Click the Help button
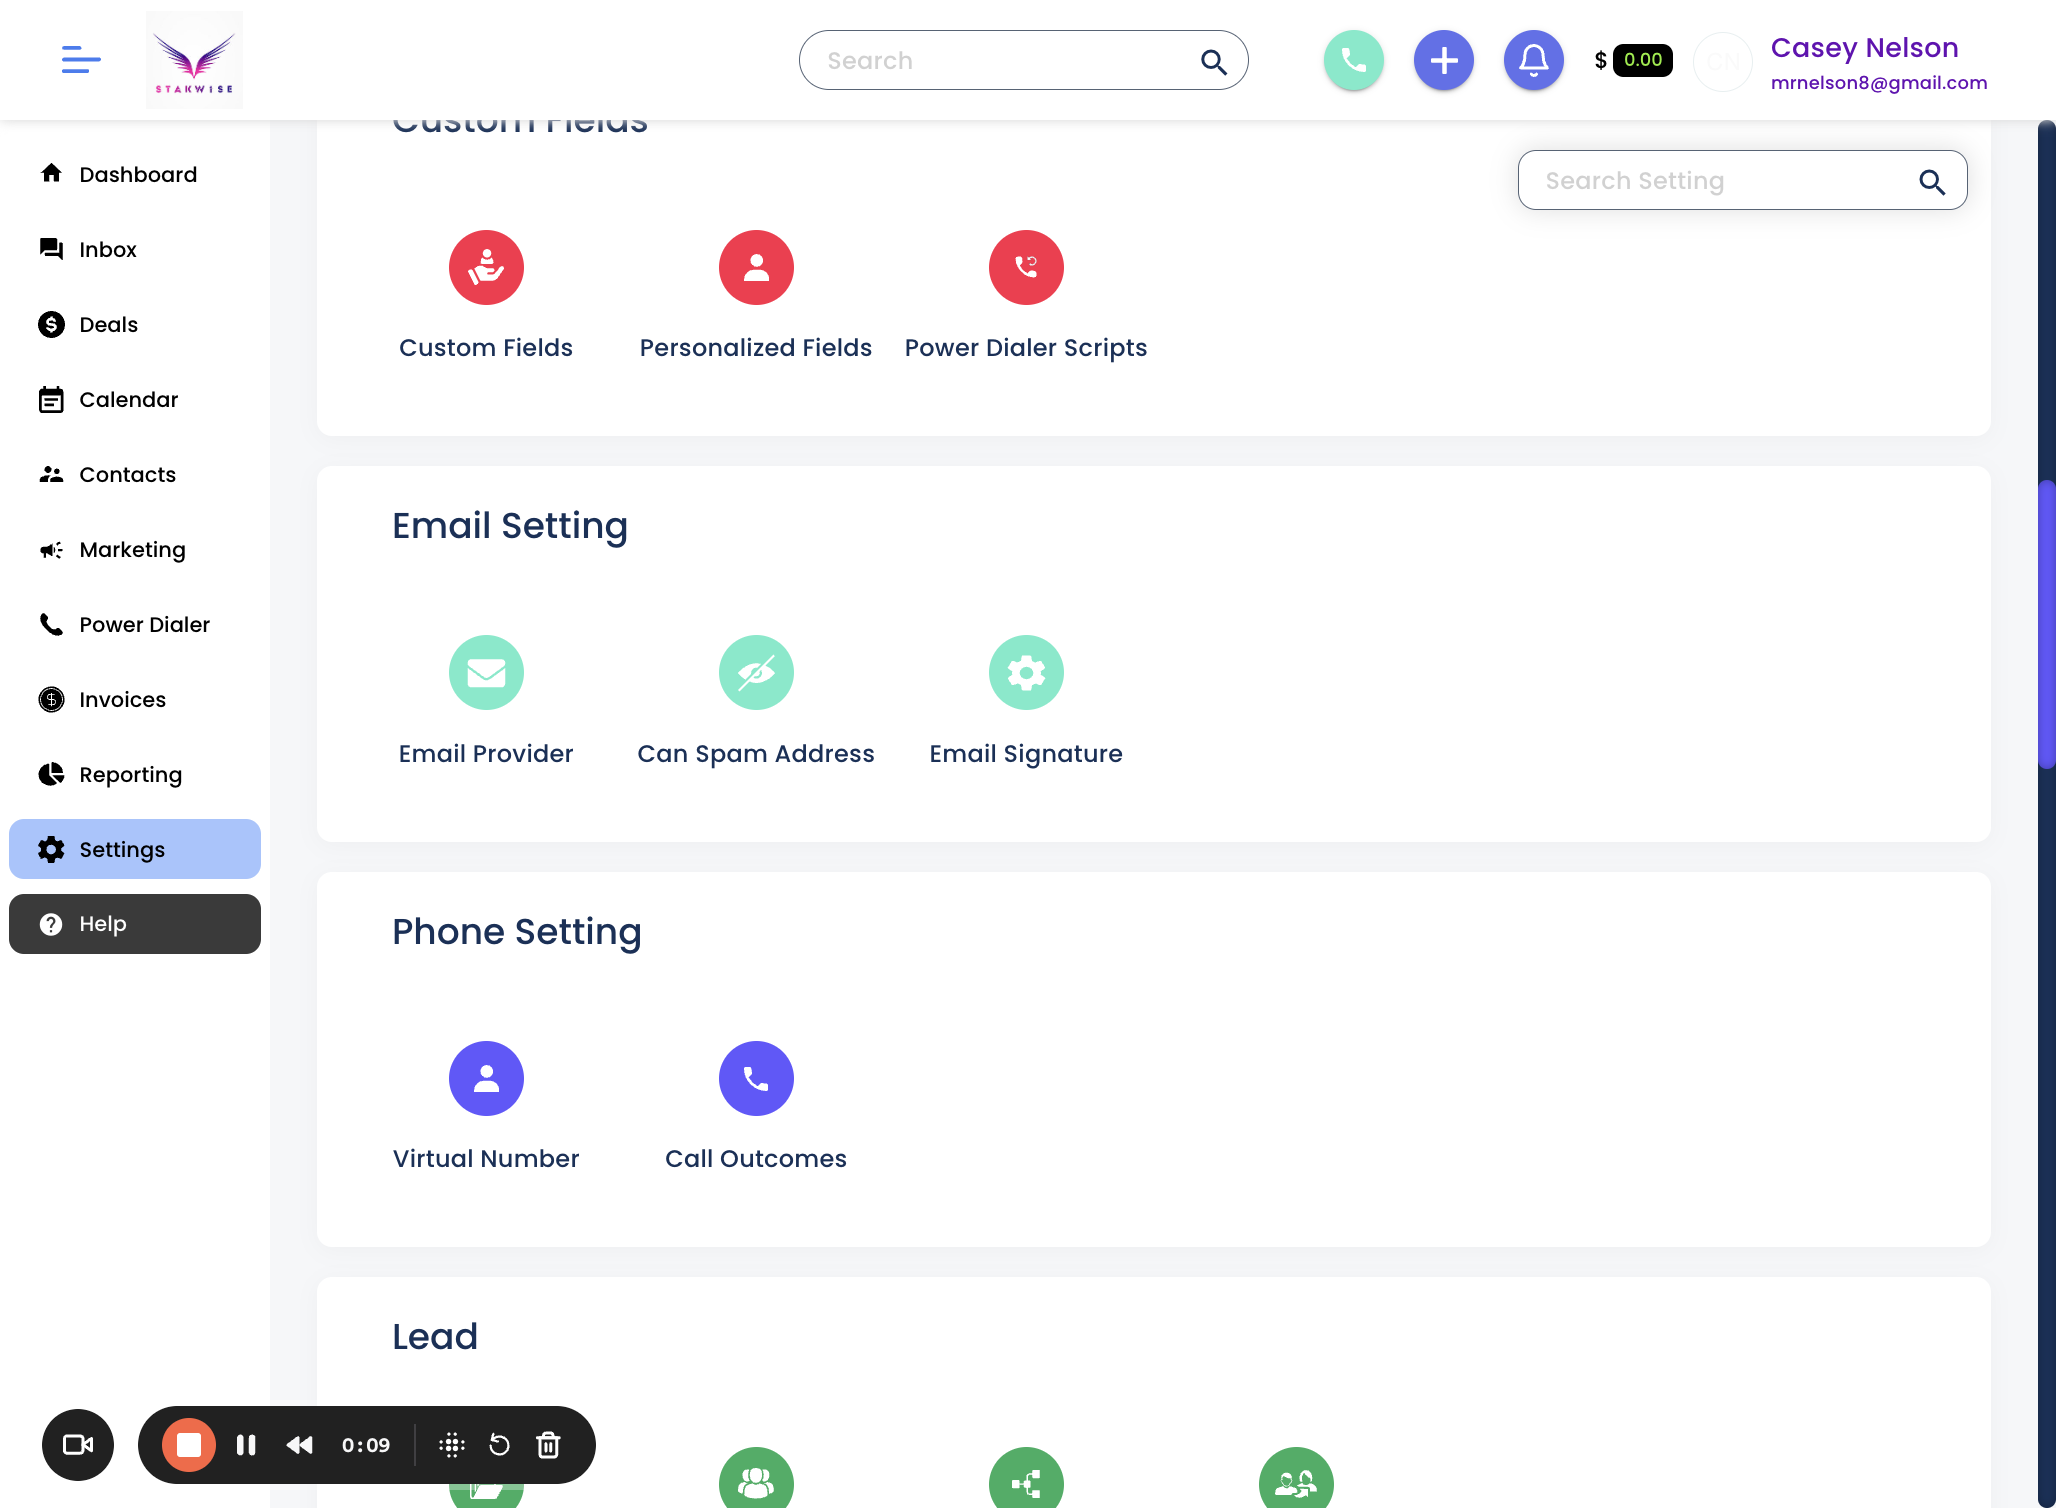Viewport: 2056px width, 1508px height. click(135, 924)
